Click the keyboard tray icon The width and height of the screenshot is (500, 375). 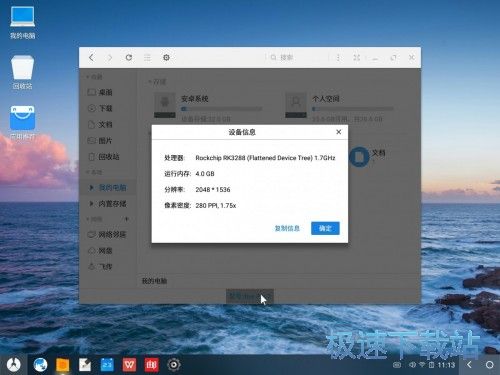397,365
